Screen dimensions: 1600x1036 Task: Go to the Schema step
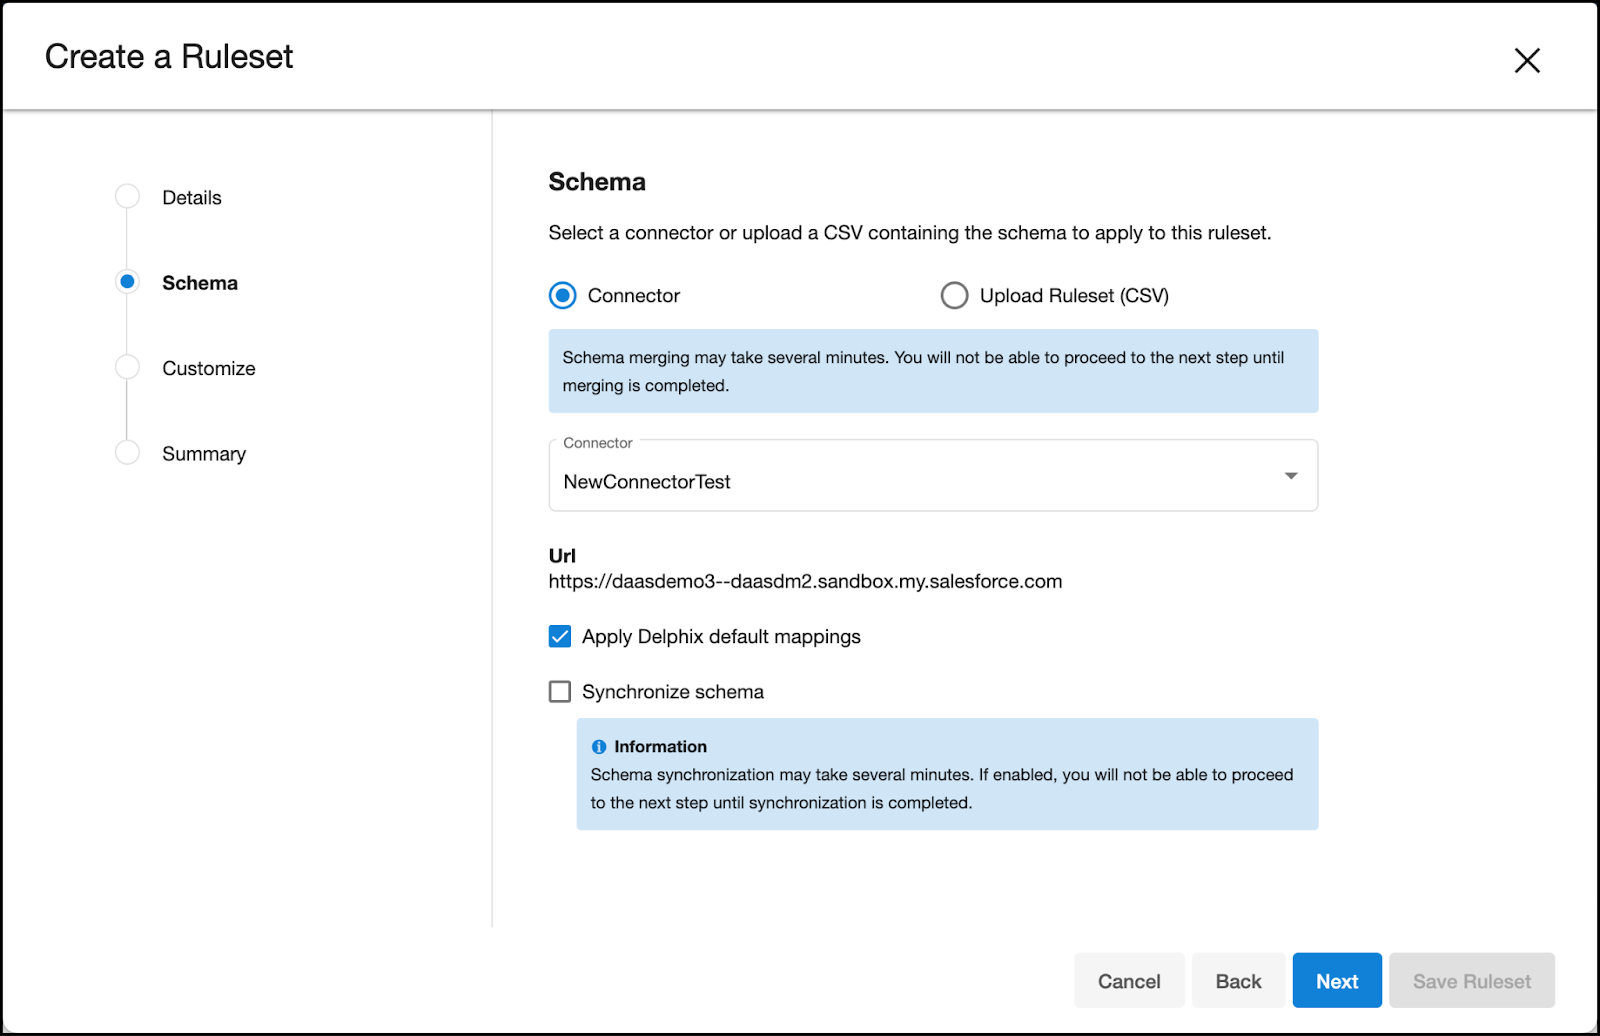click(199, 282)
